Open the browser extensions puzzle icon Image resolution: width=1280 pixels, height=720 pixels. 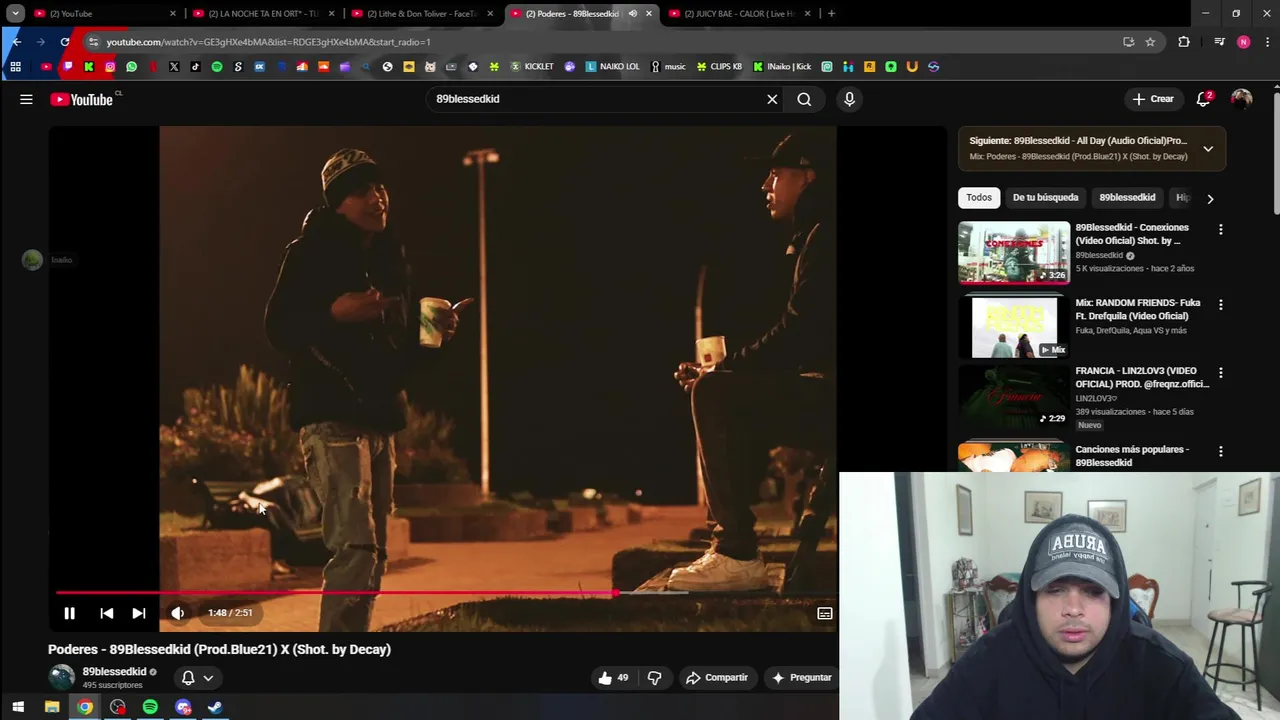pyautogui.click(x=1184, y=42)
